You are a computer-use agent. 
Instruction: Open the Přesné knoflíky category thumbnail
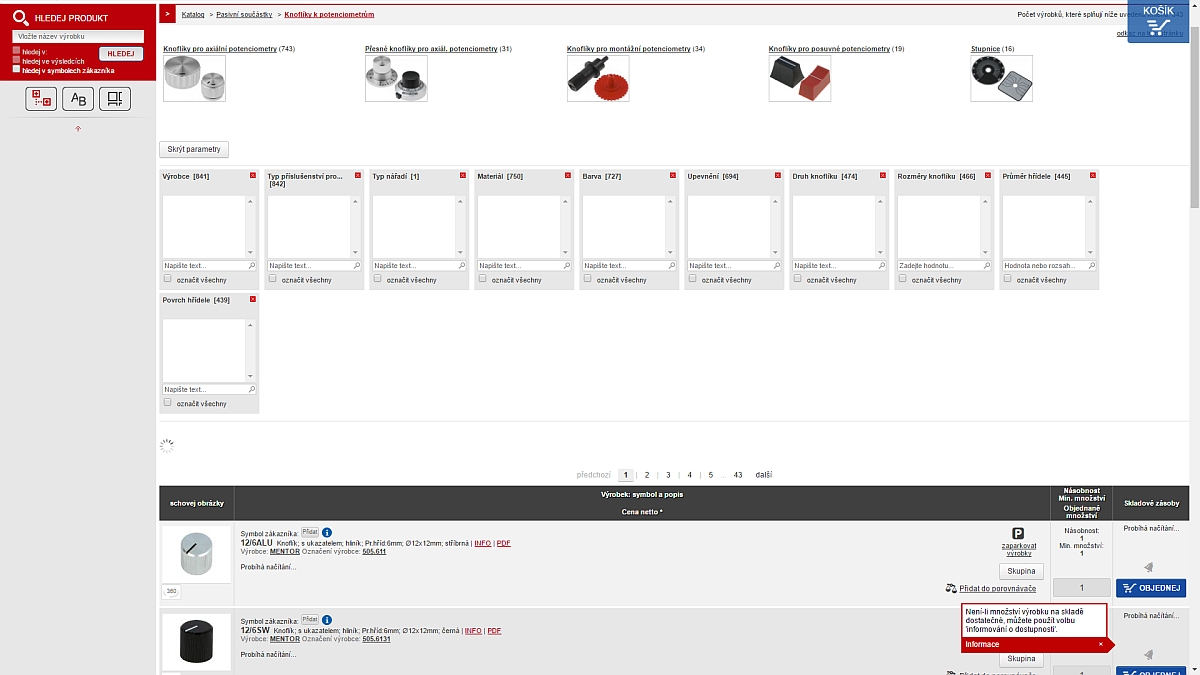tap(396, 78)
